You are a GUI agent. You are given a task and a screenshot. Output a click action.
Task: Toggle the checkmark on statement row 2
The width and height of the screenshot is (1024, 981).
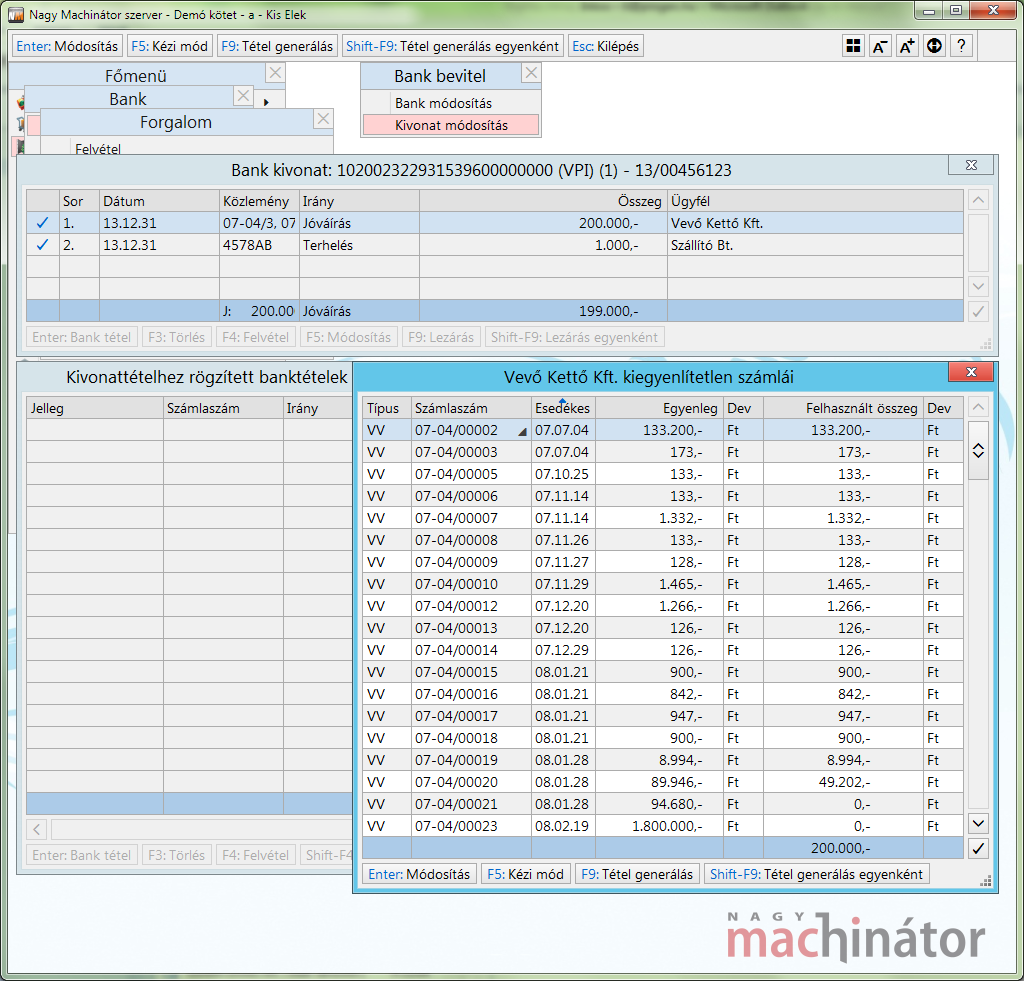pyautogui.click(x=42, y=245)
